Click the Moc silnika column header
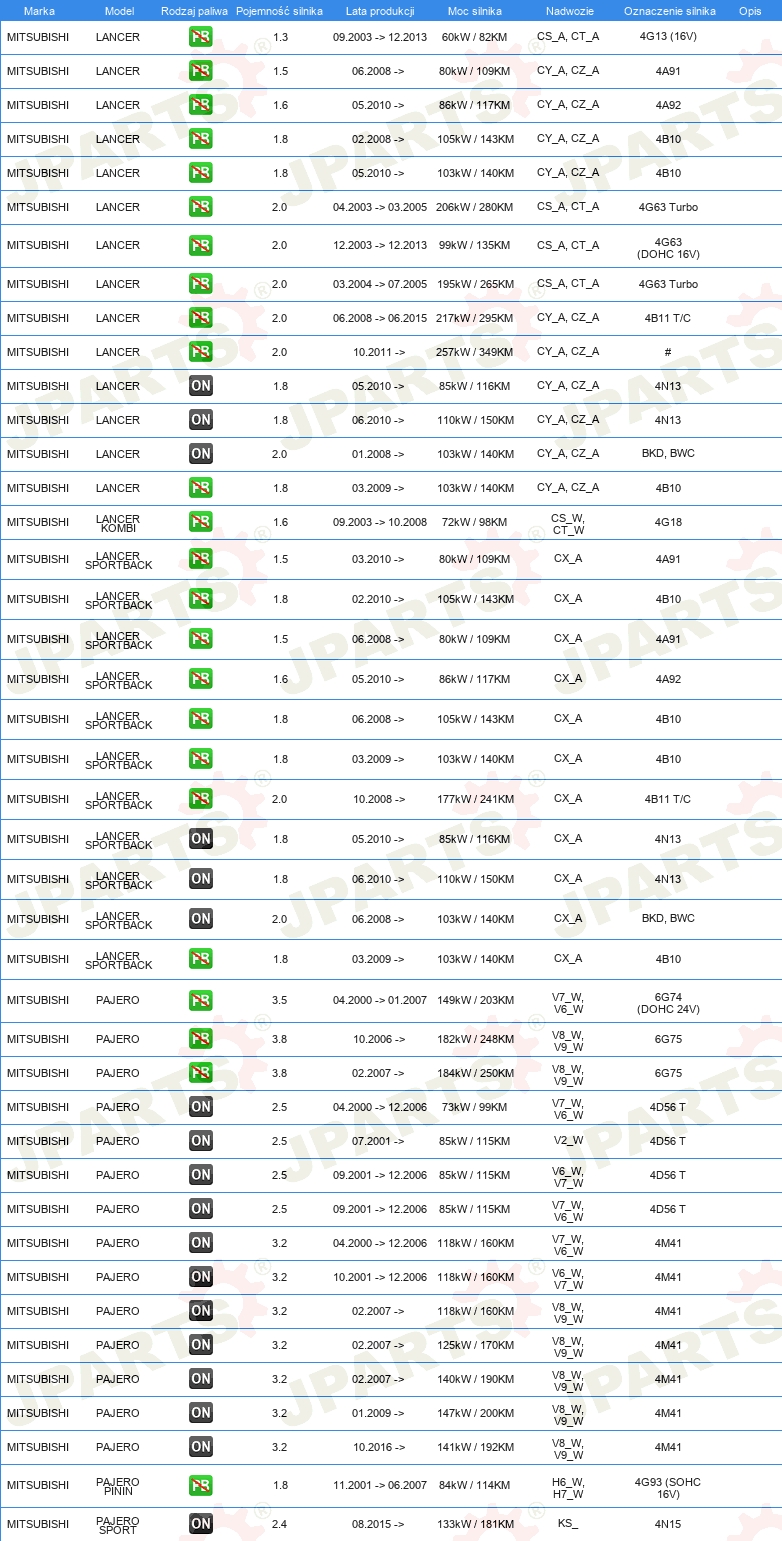 (475, 11)
